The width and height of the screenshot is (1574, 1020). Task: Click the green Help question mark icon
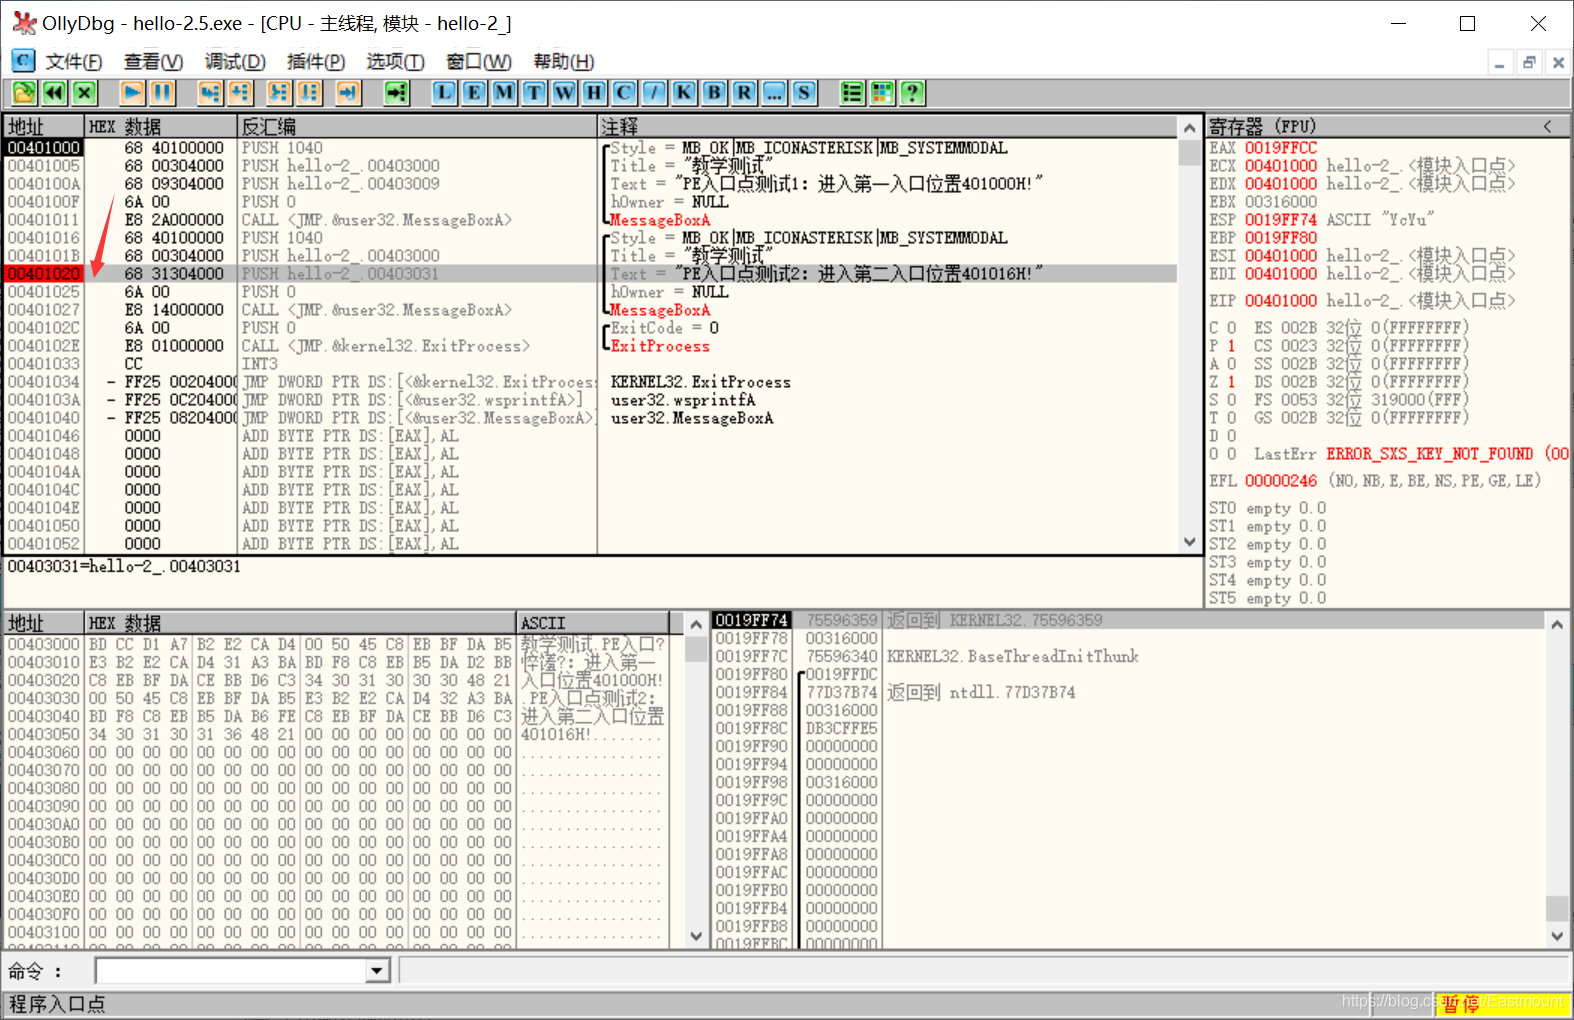tap(912, 93)
